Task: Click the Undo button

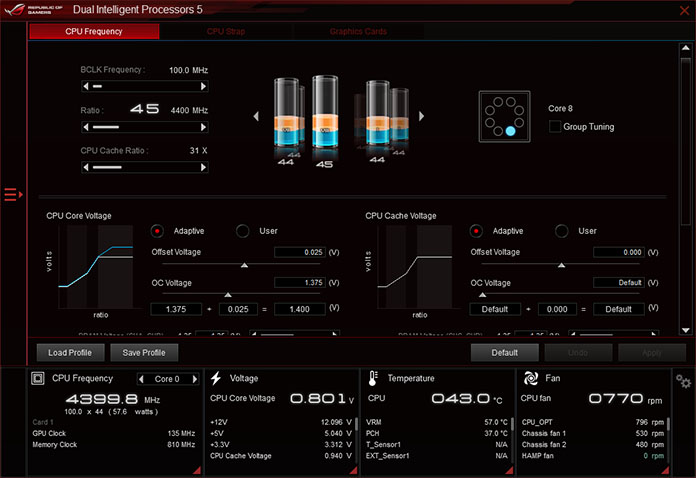Action: 578,353
